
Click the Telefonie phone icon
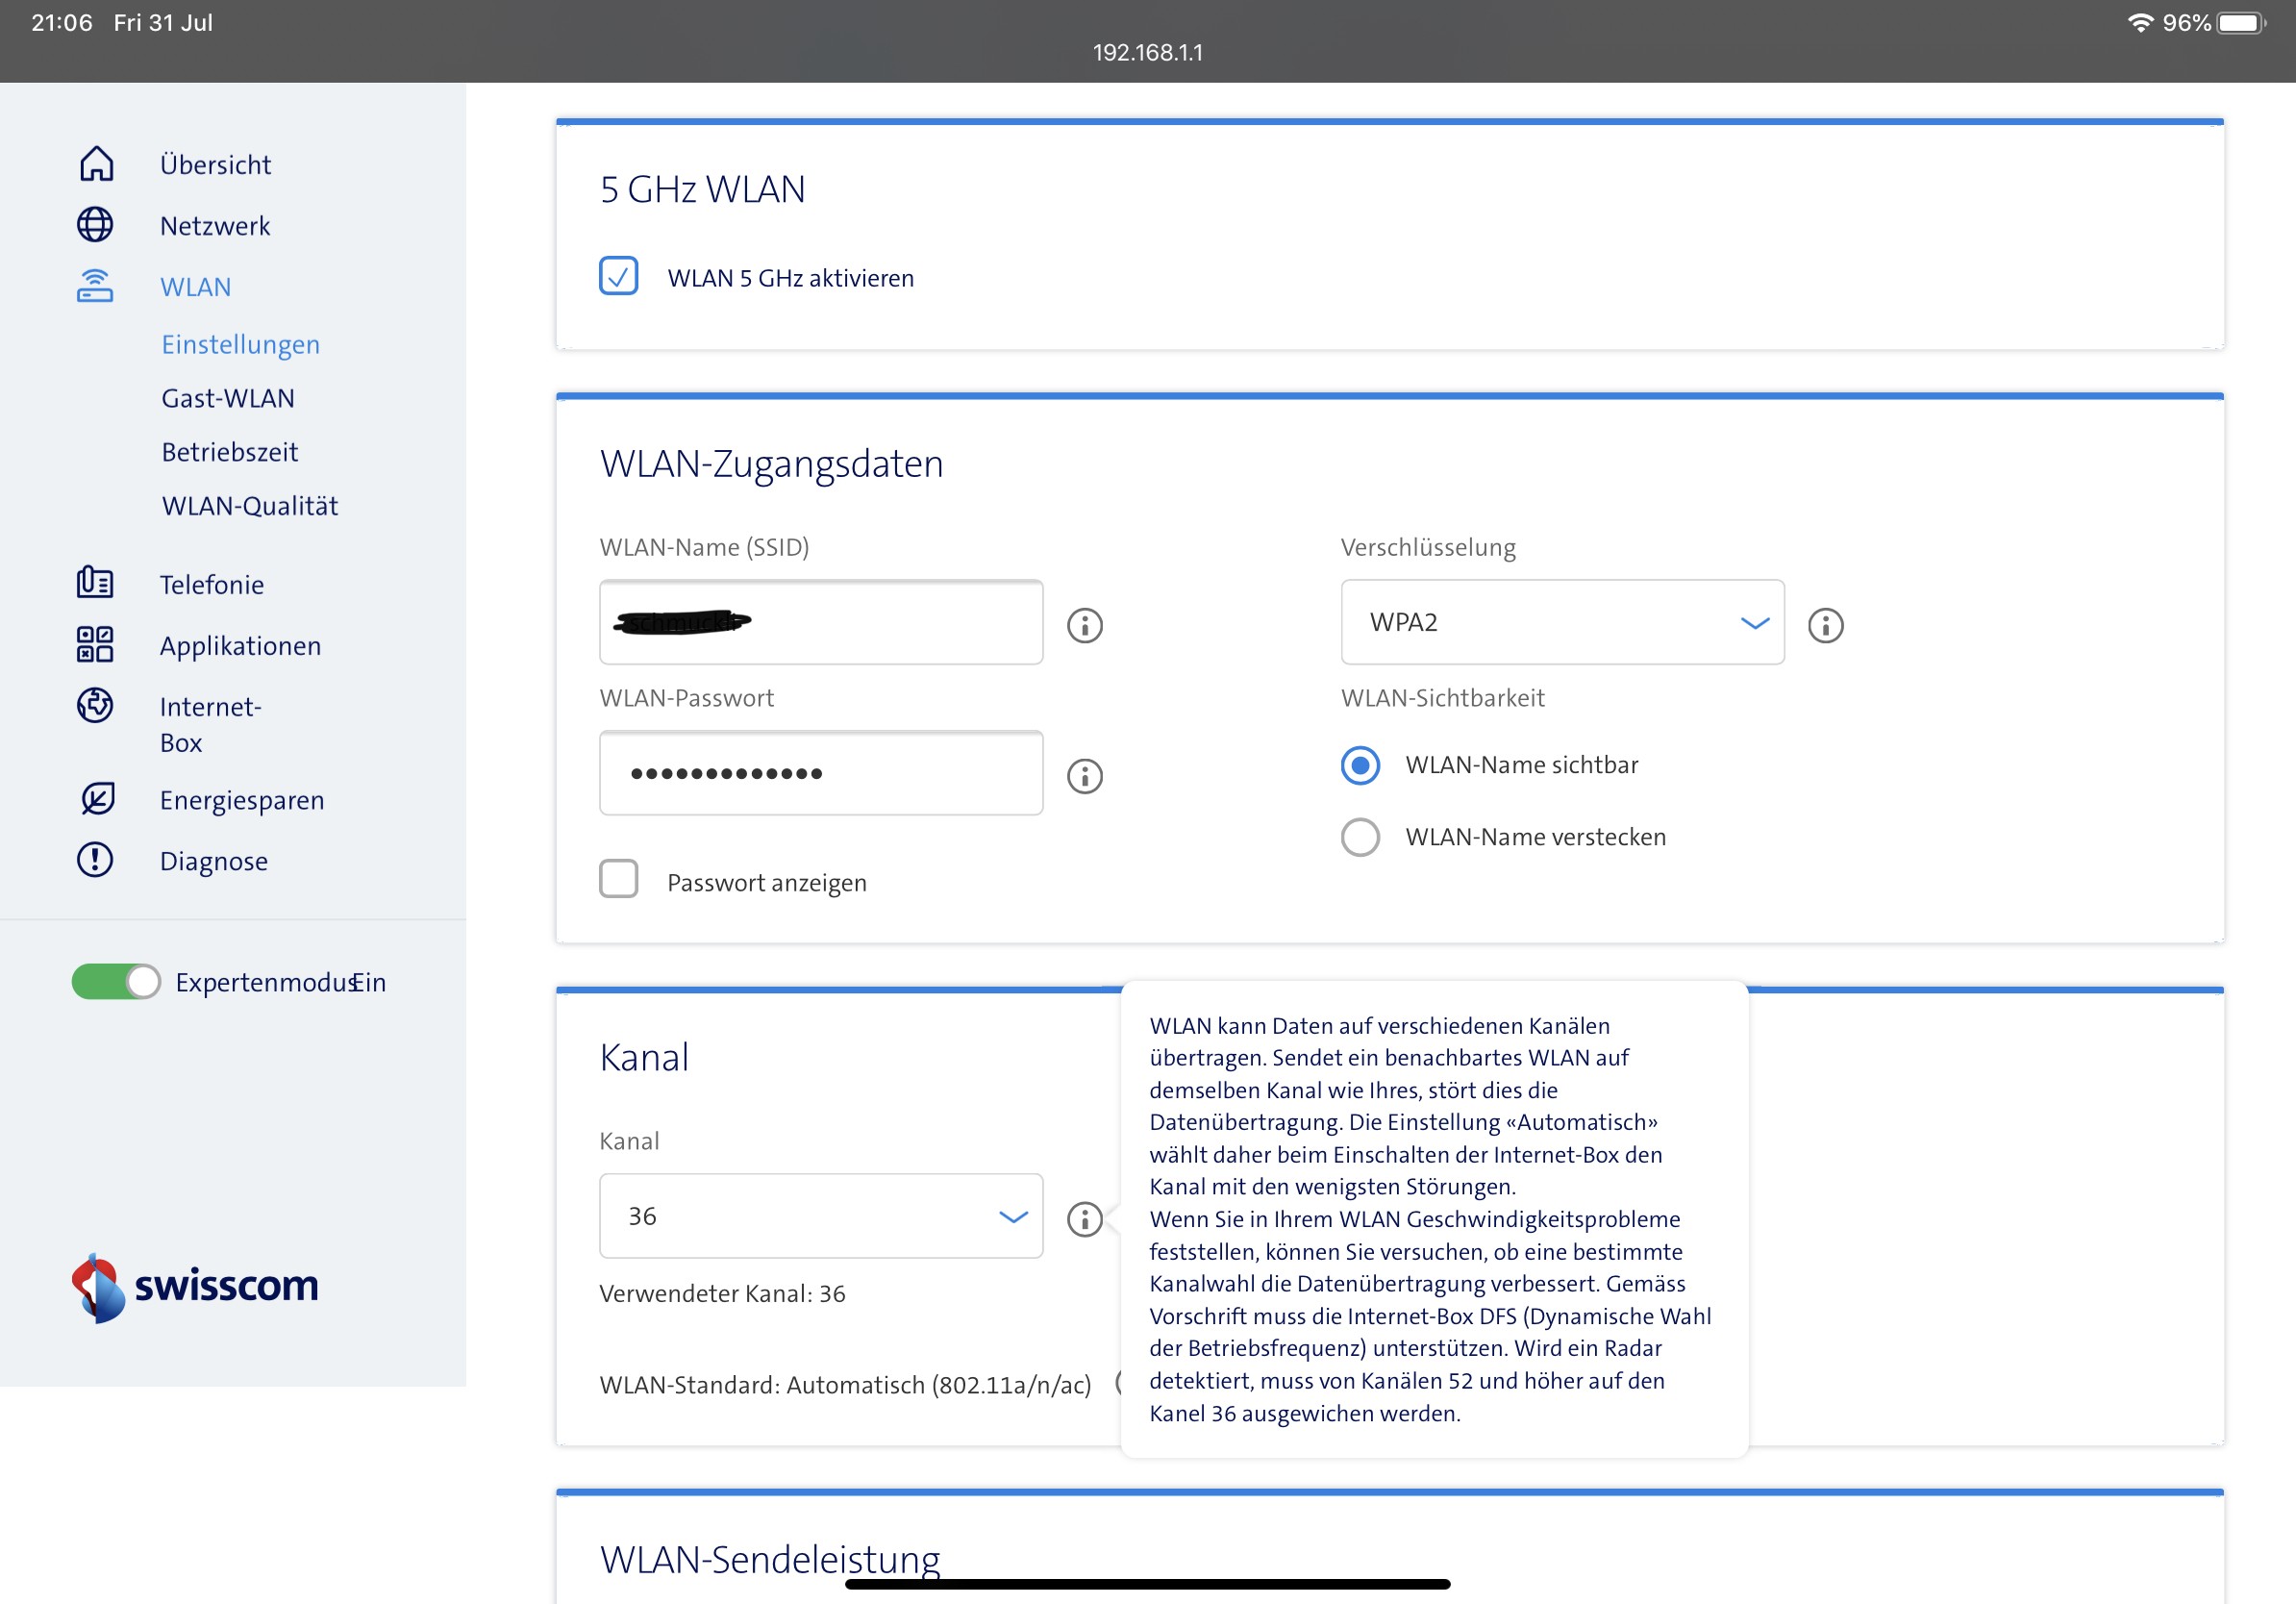coord(95,583)
